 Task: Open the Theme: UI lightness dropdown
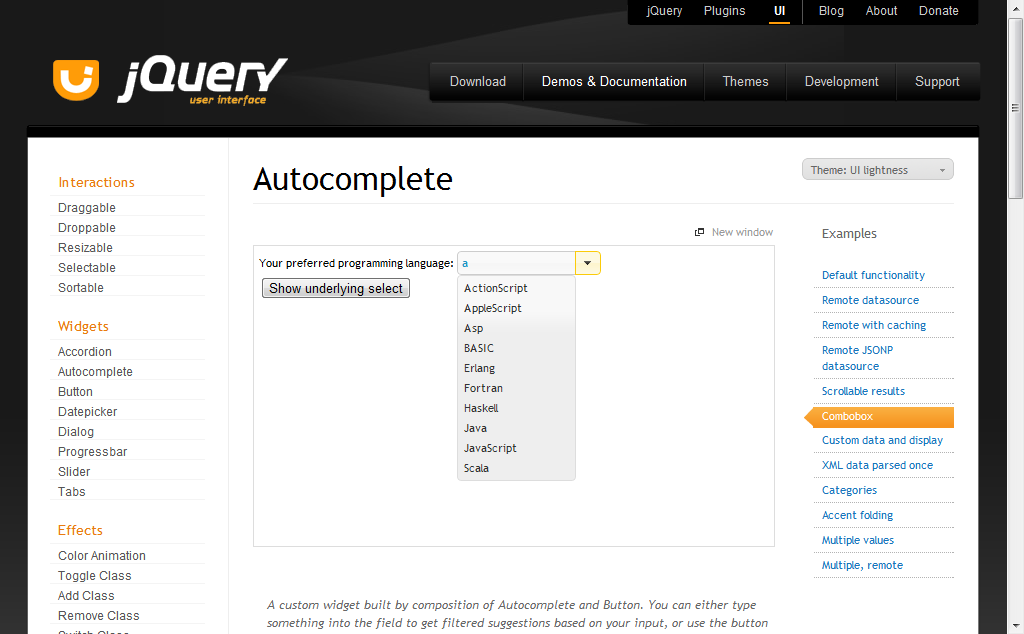[877, 170]
